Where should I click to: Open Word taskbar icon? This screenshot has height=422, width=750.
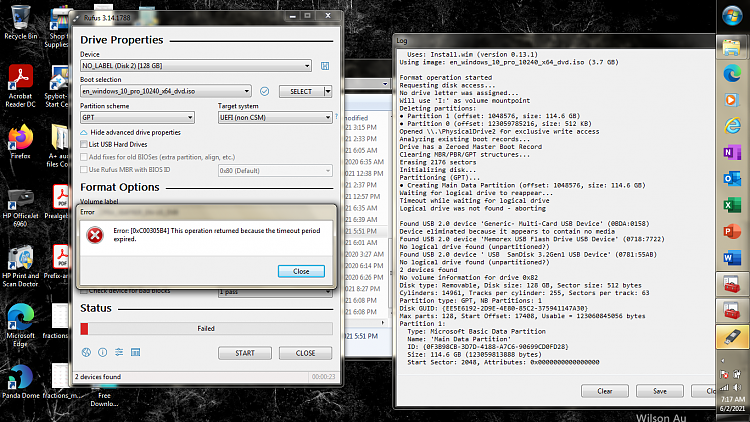pos(732,258)
